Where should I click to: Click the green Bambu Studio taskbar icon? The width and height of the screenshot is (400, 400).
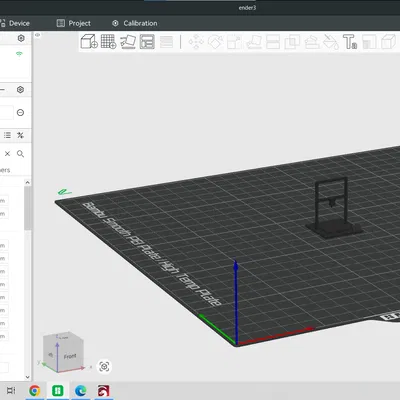pos(58,390)
